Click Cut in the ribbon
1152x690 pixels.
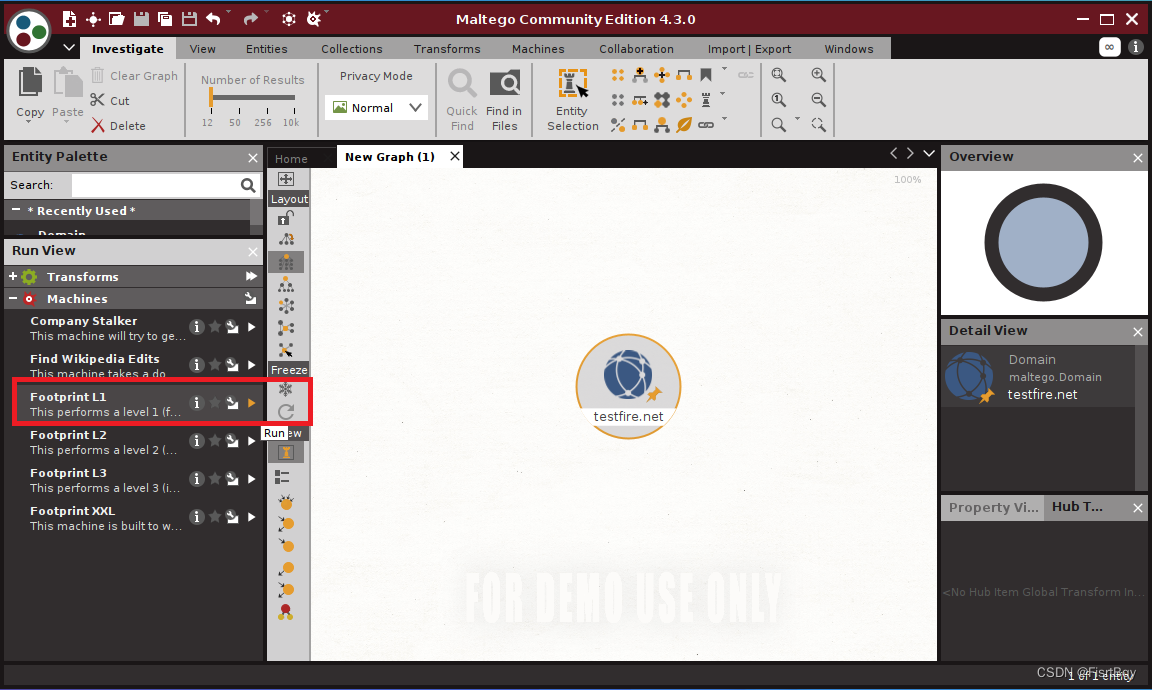click(110, 101)
